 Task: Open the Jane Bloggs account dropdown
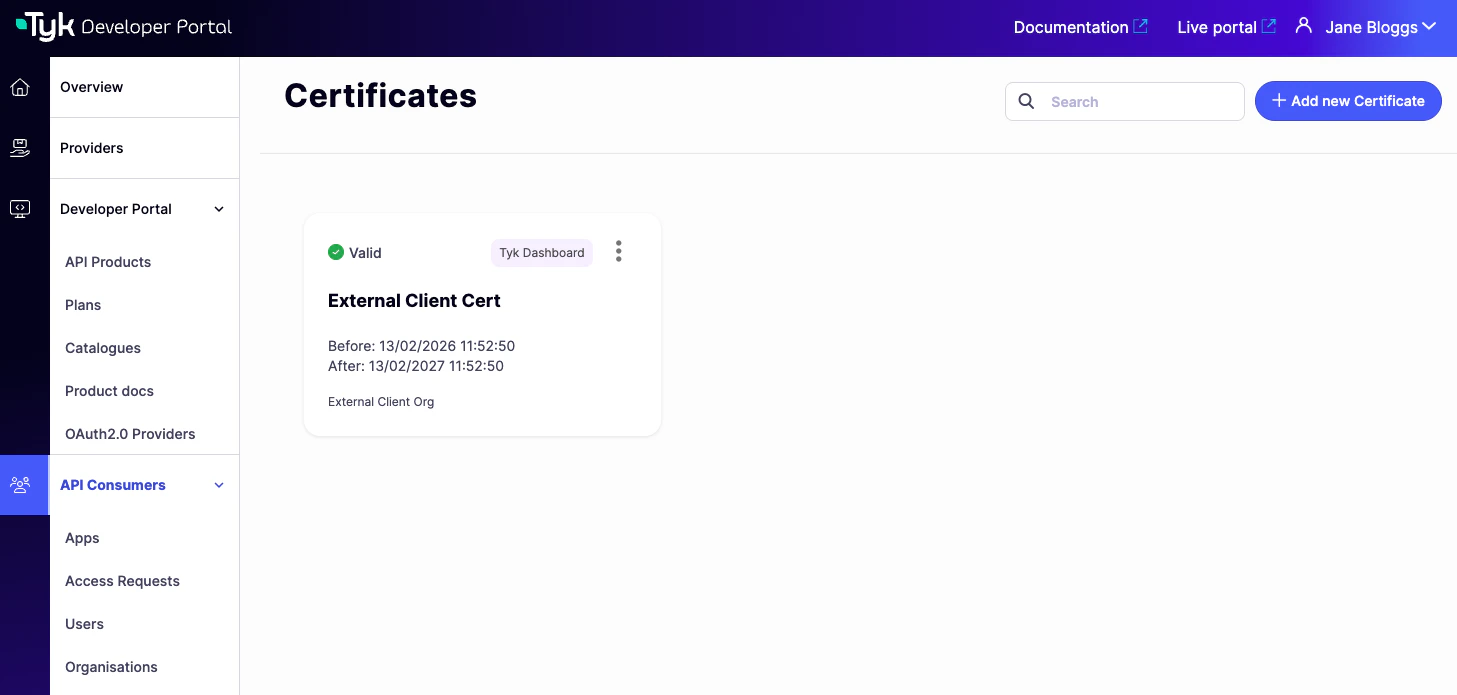coord(1381,27)
